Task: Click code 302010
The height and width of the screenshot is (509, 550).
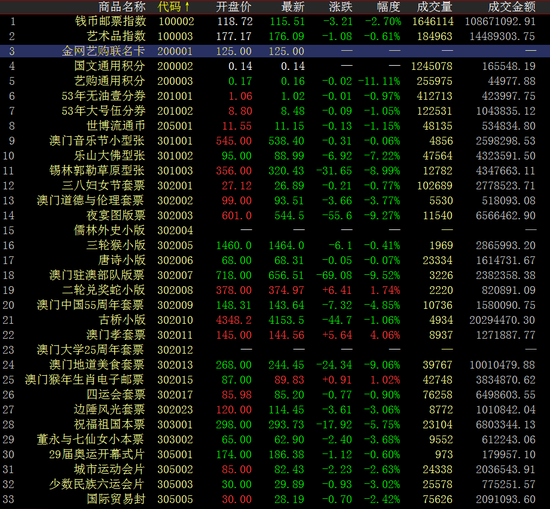Action: (x=175, y=320)
